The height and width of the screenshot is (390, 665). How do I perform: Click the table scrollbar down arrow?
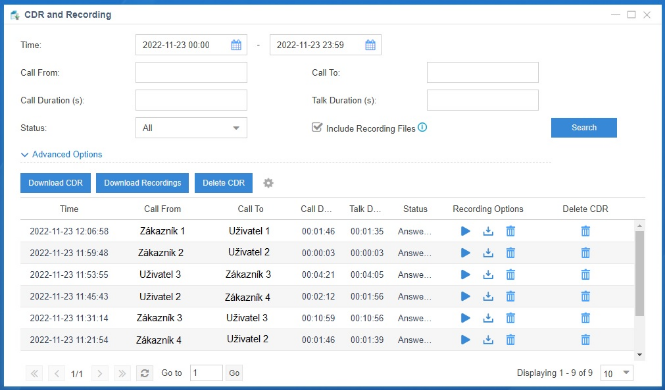pyautogui.click(x=640, y=355)
